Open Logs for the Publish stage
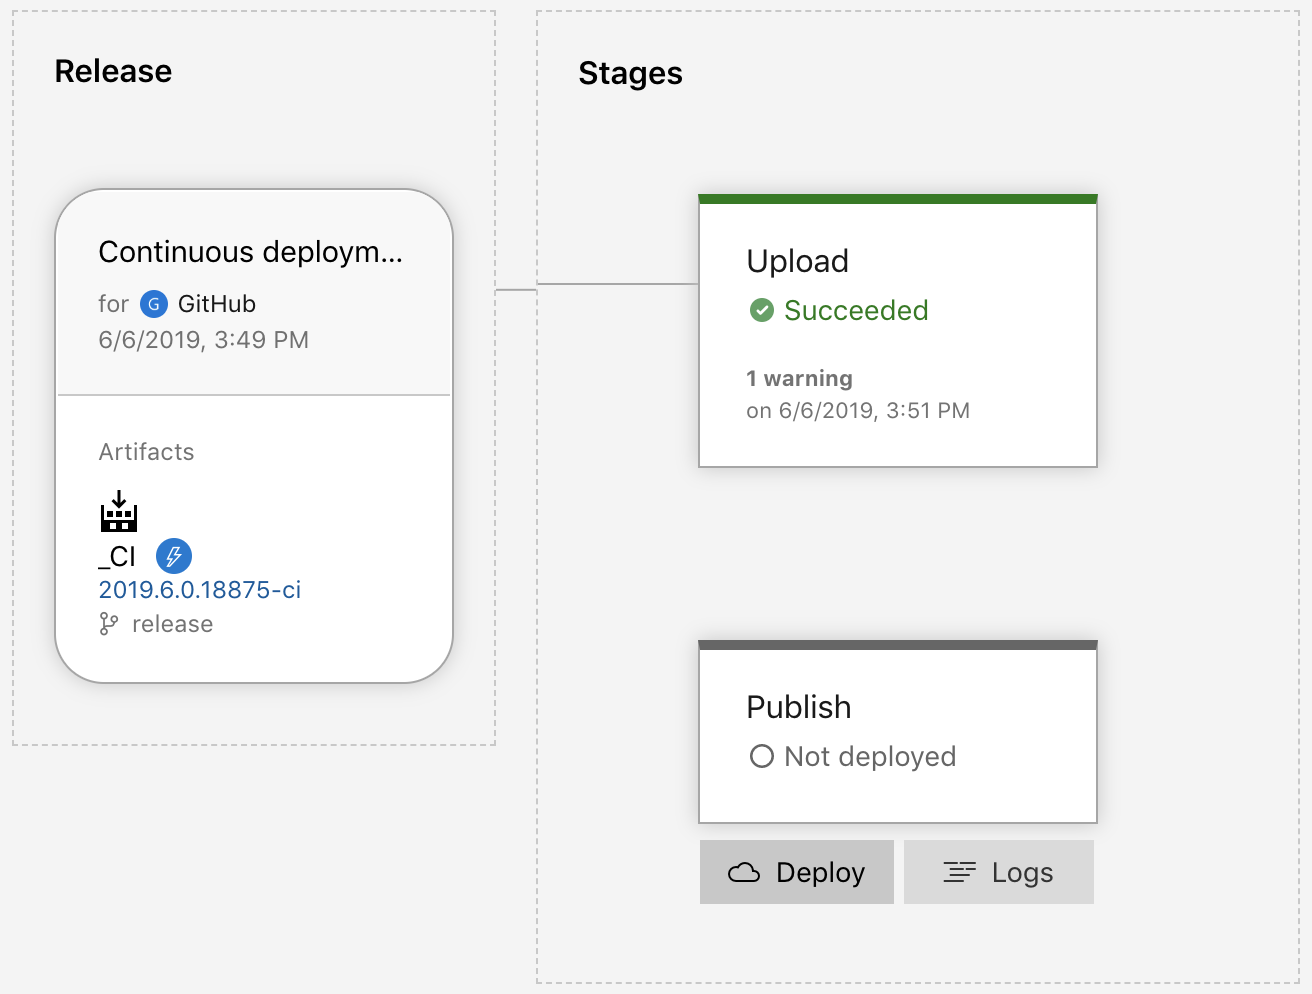Screen dimensions: 1312x994 (998, 871)
